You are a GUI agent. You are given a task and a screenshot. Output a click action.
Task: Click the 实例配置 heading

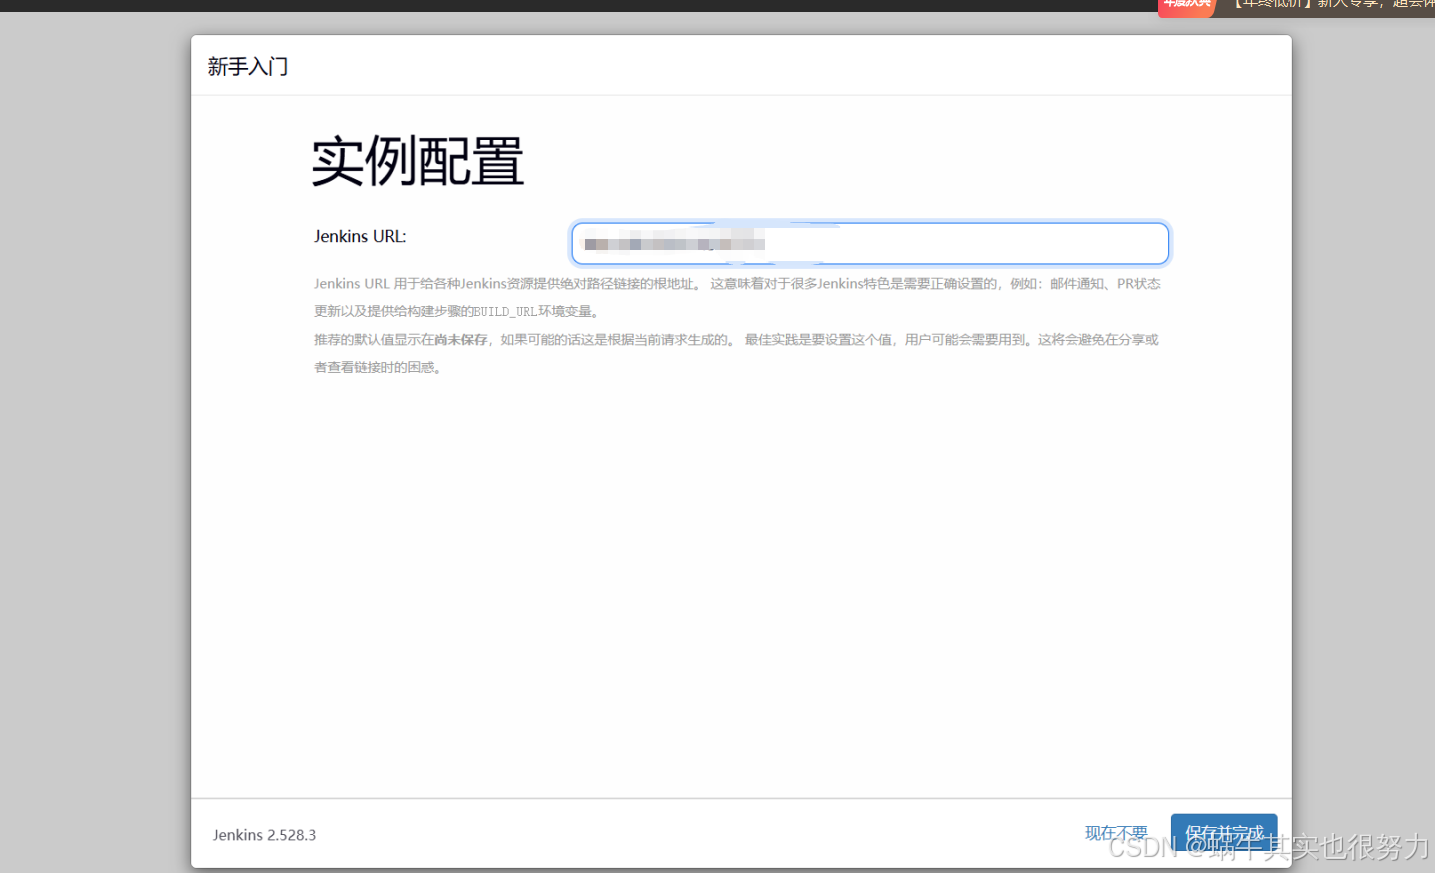click(x=418, y=162)
